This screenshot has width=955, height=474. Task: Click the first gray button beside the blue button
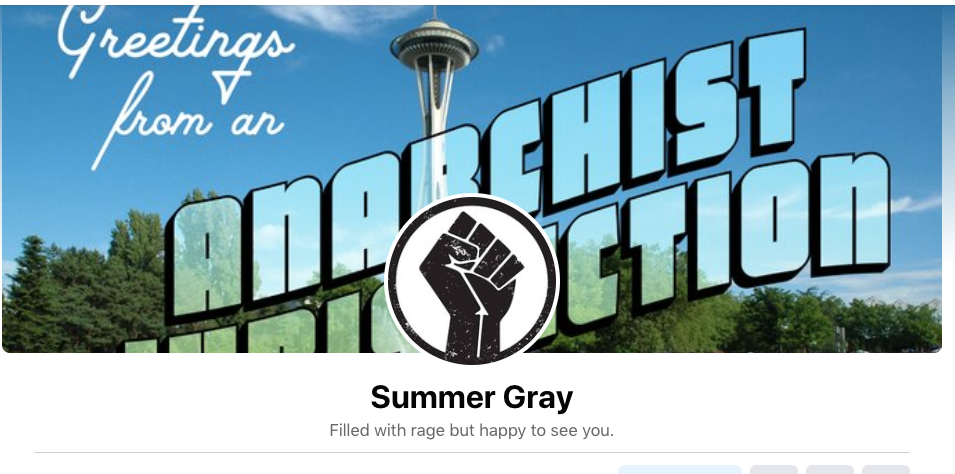pyautogui.click(x=774, y=470)
